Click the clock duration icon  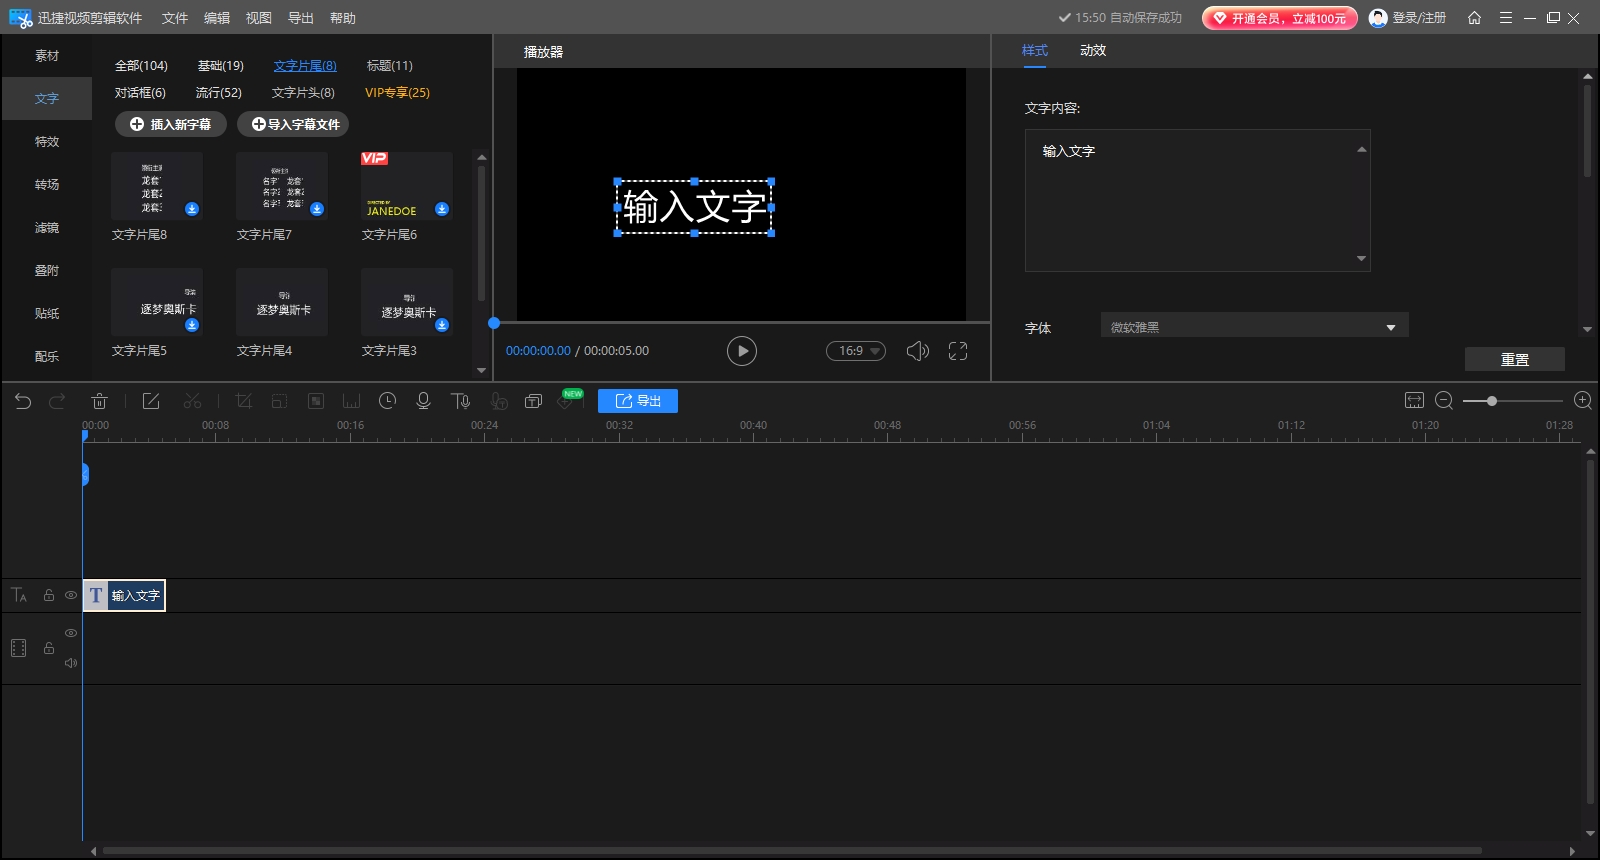[x=387, y=401]
